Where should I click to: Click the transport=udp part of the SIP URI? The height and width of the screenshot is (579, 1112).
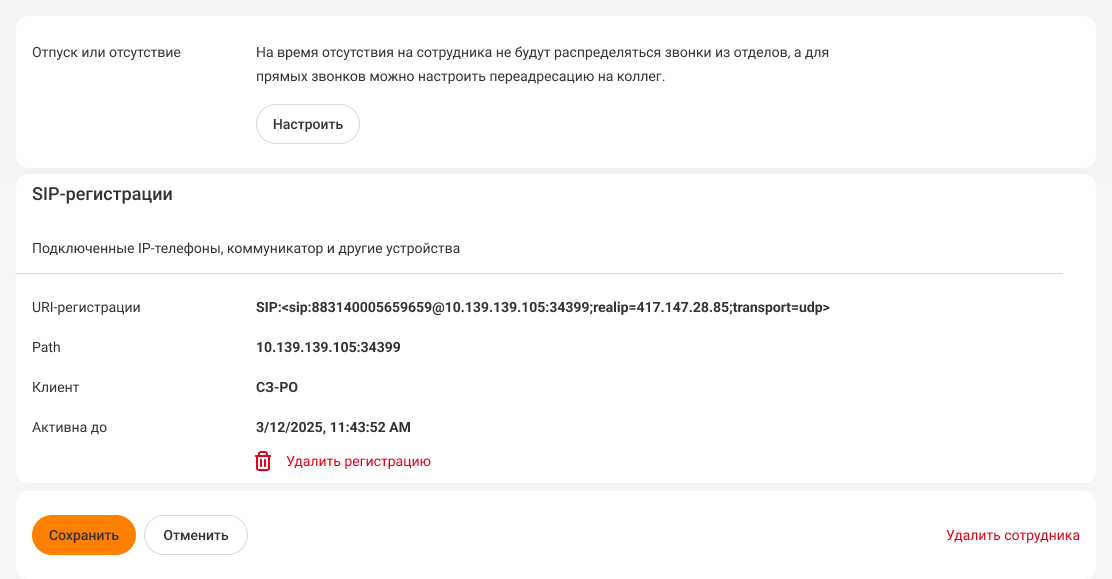click(x=778, y=307)
